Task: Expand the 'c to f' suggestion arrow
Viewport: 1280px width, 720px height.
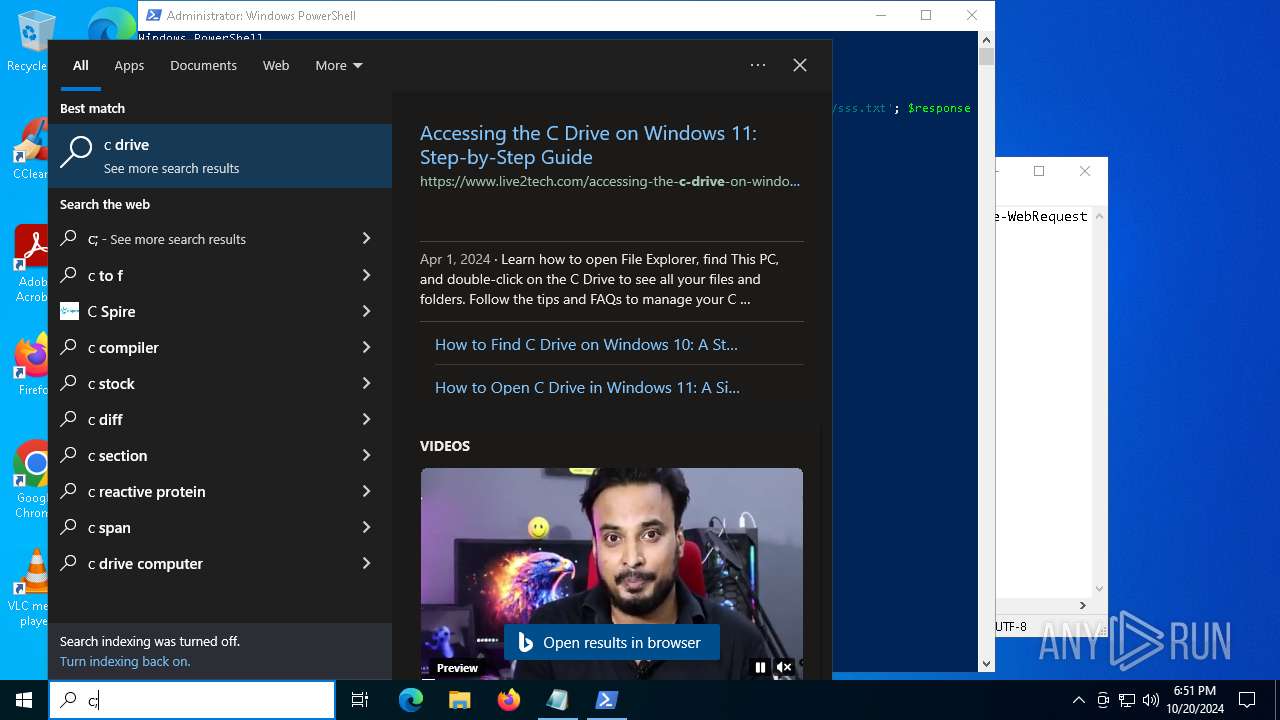Action: tap(366, 275)
